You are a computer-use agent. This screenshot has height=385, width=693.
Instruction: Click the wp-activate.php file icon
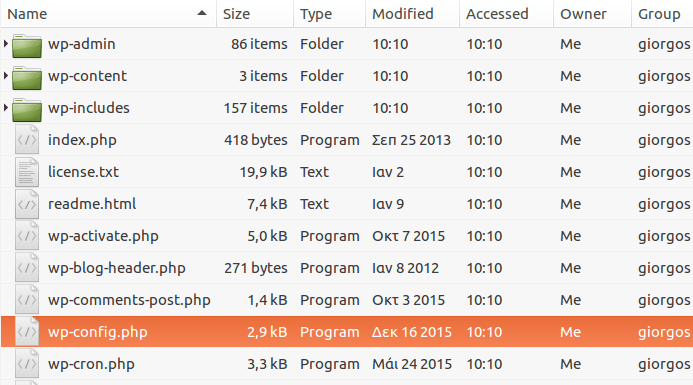click(27, 236)
